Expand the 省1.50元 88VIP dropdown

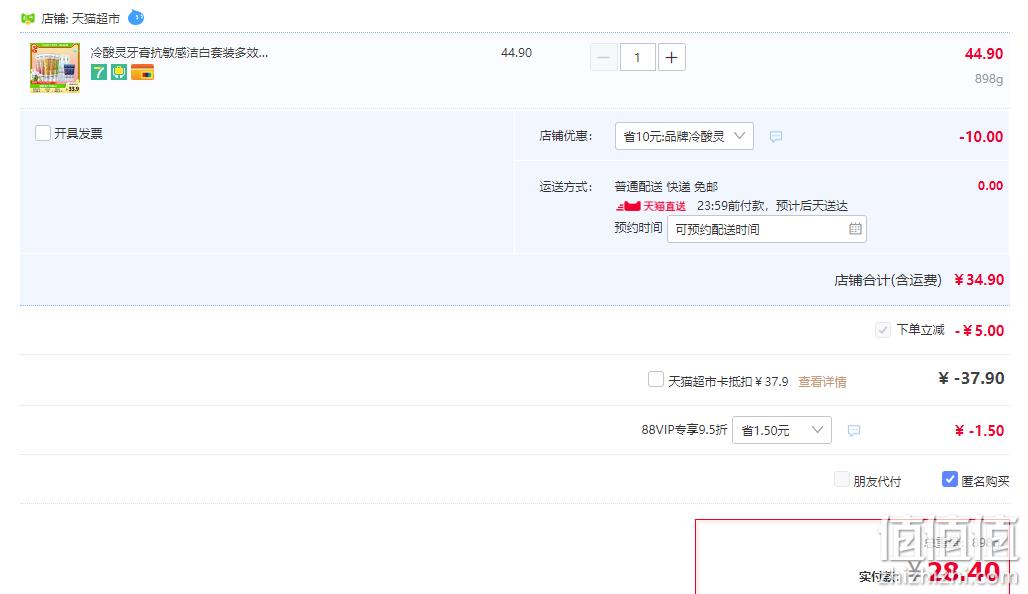click(781, 430)
